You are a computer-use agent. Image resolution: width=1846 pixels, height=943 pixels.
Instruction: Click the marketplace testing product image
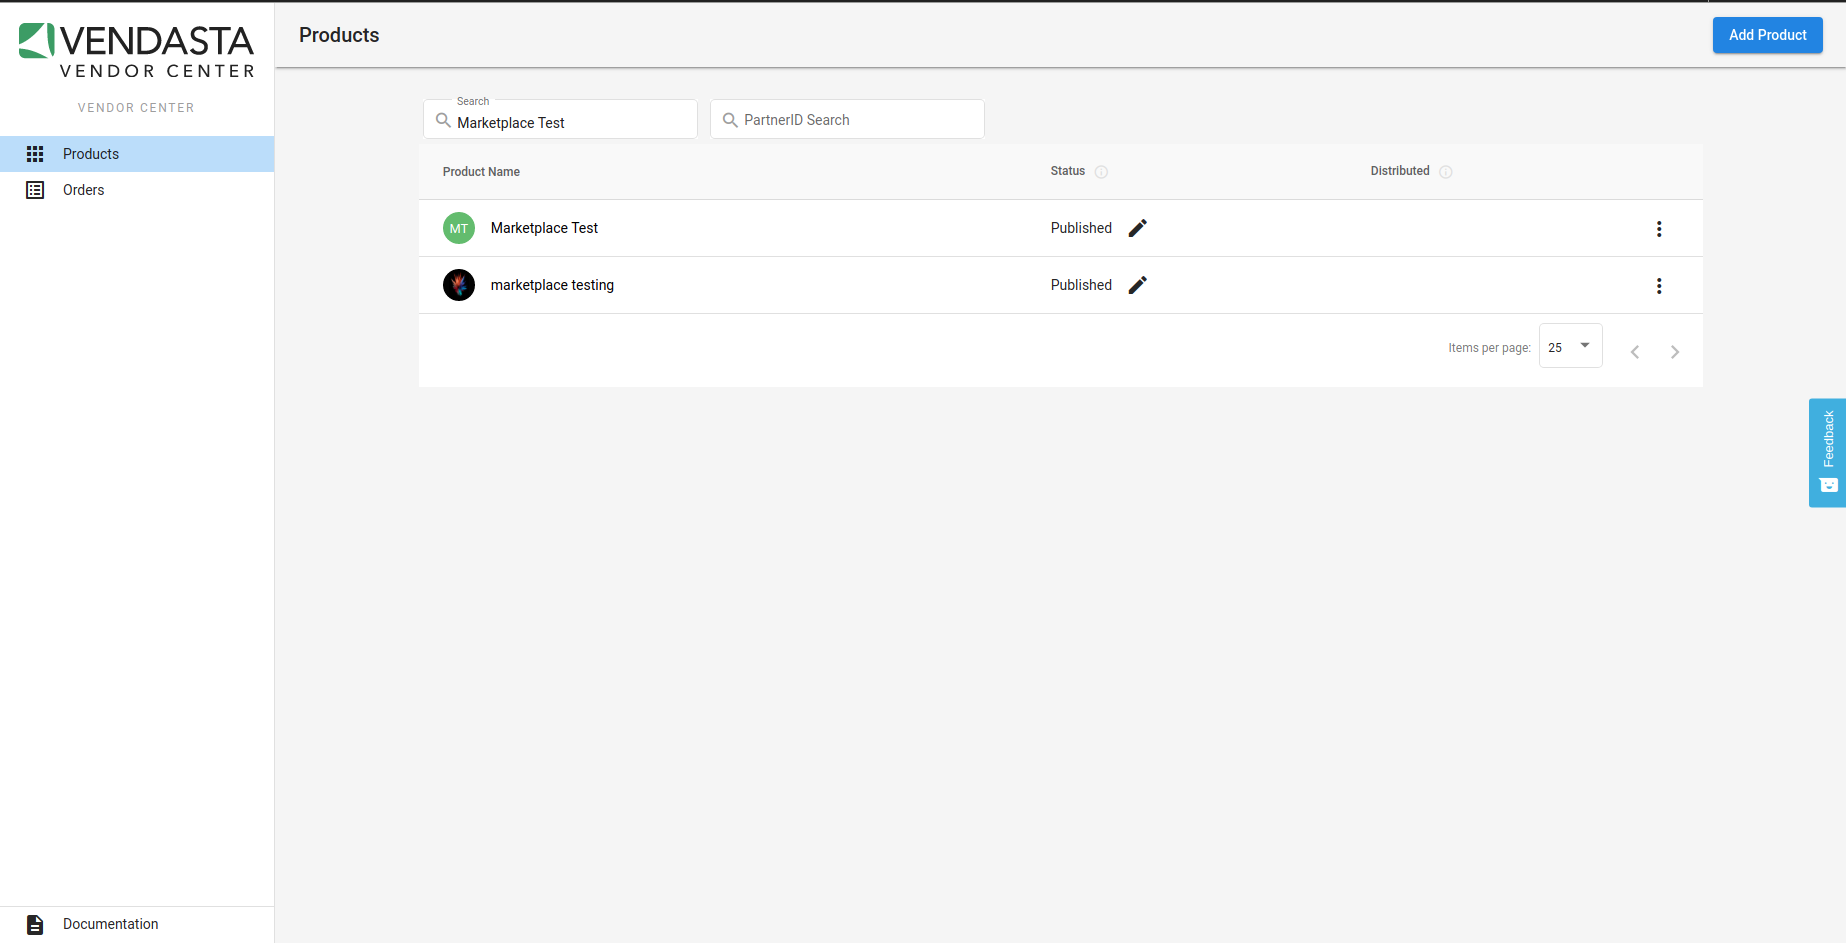[x=459, y=285]
